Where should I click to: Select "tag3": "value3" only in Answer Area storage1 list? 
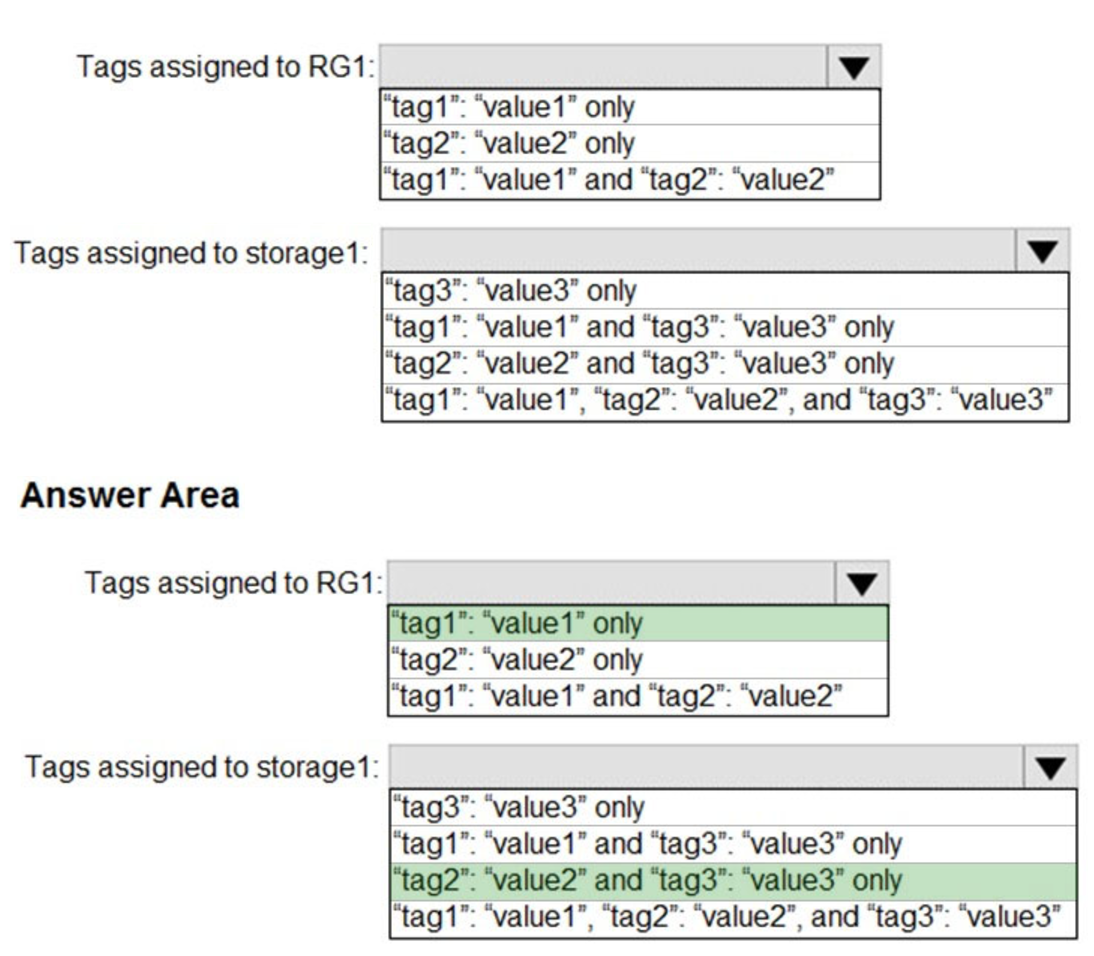732,808
